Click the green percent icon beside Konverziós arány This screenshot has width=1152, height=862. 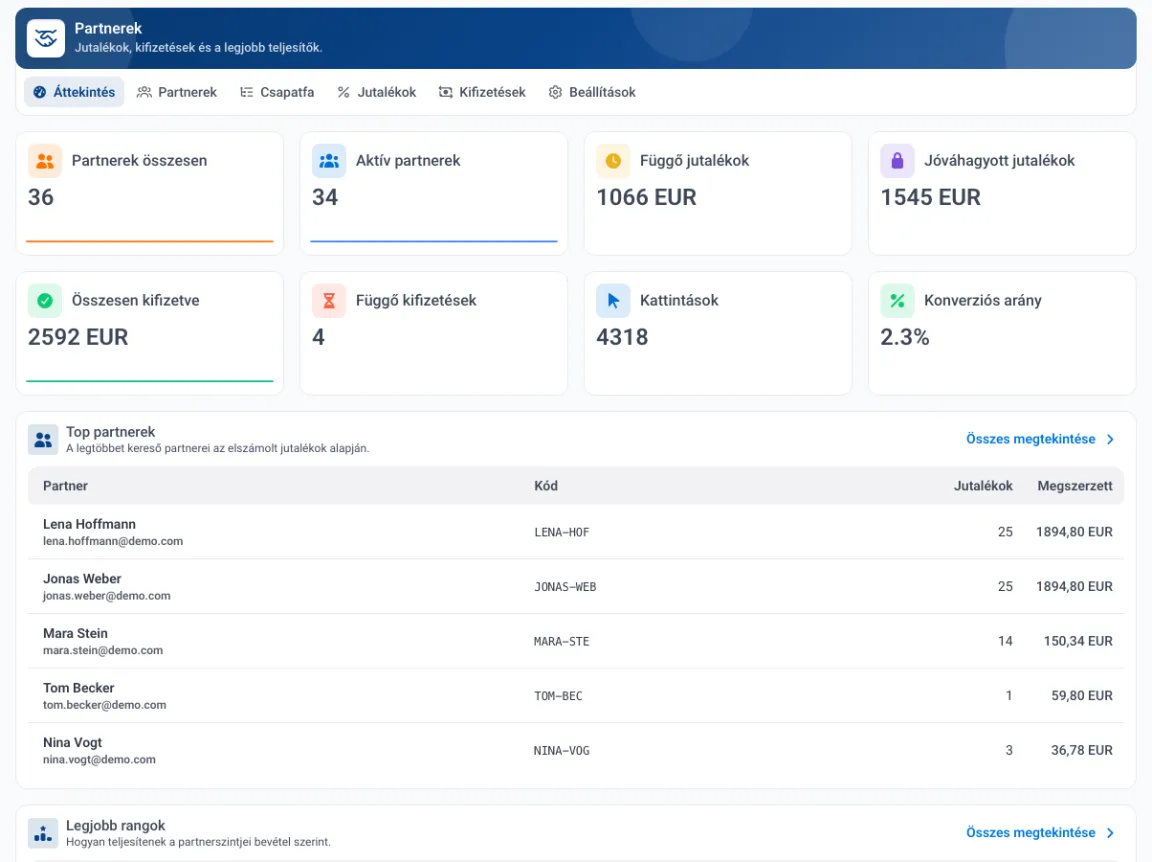pyautogui.click(x=897, y=301)
